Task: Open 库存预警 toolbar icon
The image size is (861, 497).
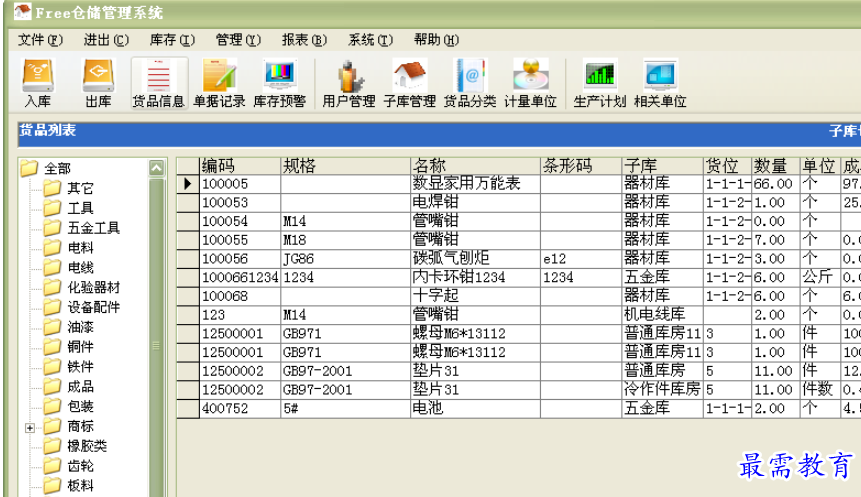Action: coord(279,82)
